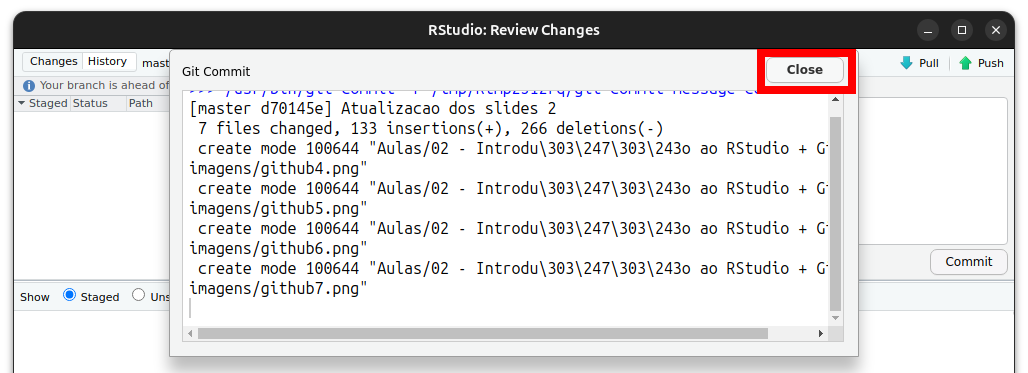The height and width of the screenshot is (373, 1028).
Task: Close the Git Commit dialog
Action: [804, 70]
